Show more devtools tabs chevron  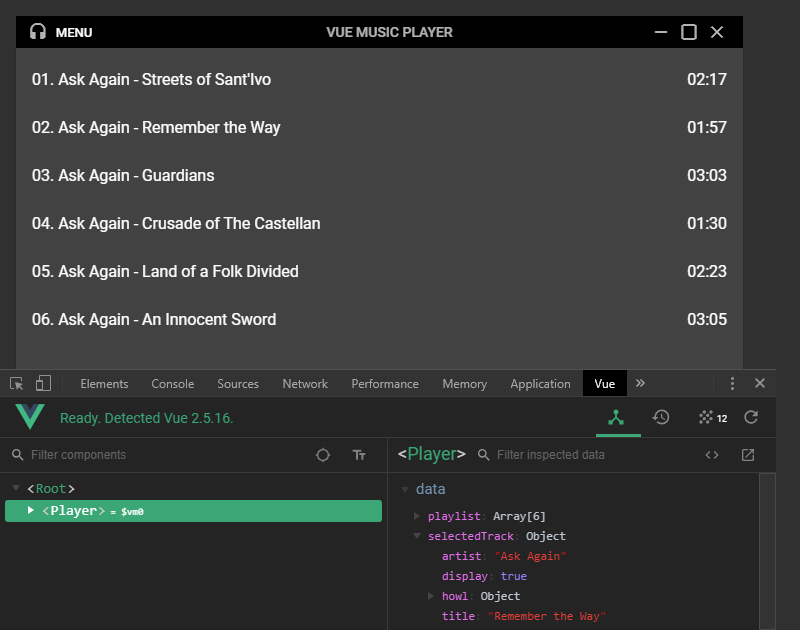coord(640,383)
